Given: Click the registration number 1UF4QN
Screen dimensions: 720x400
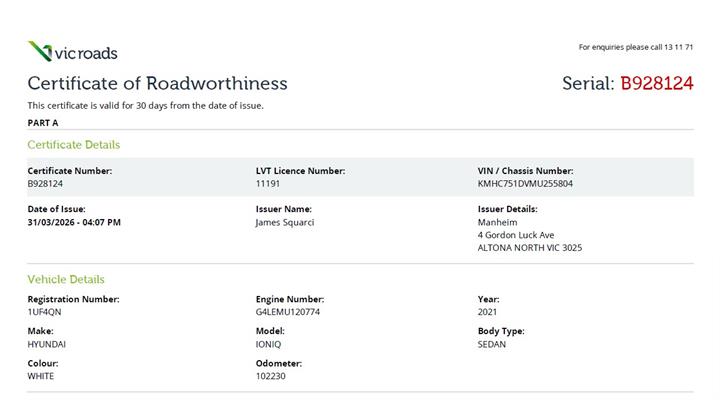Looking at the screenshot, I should pos(44,312).
